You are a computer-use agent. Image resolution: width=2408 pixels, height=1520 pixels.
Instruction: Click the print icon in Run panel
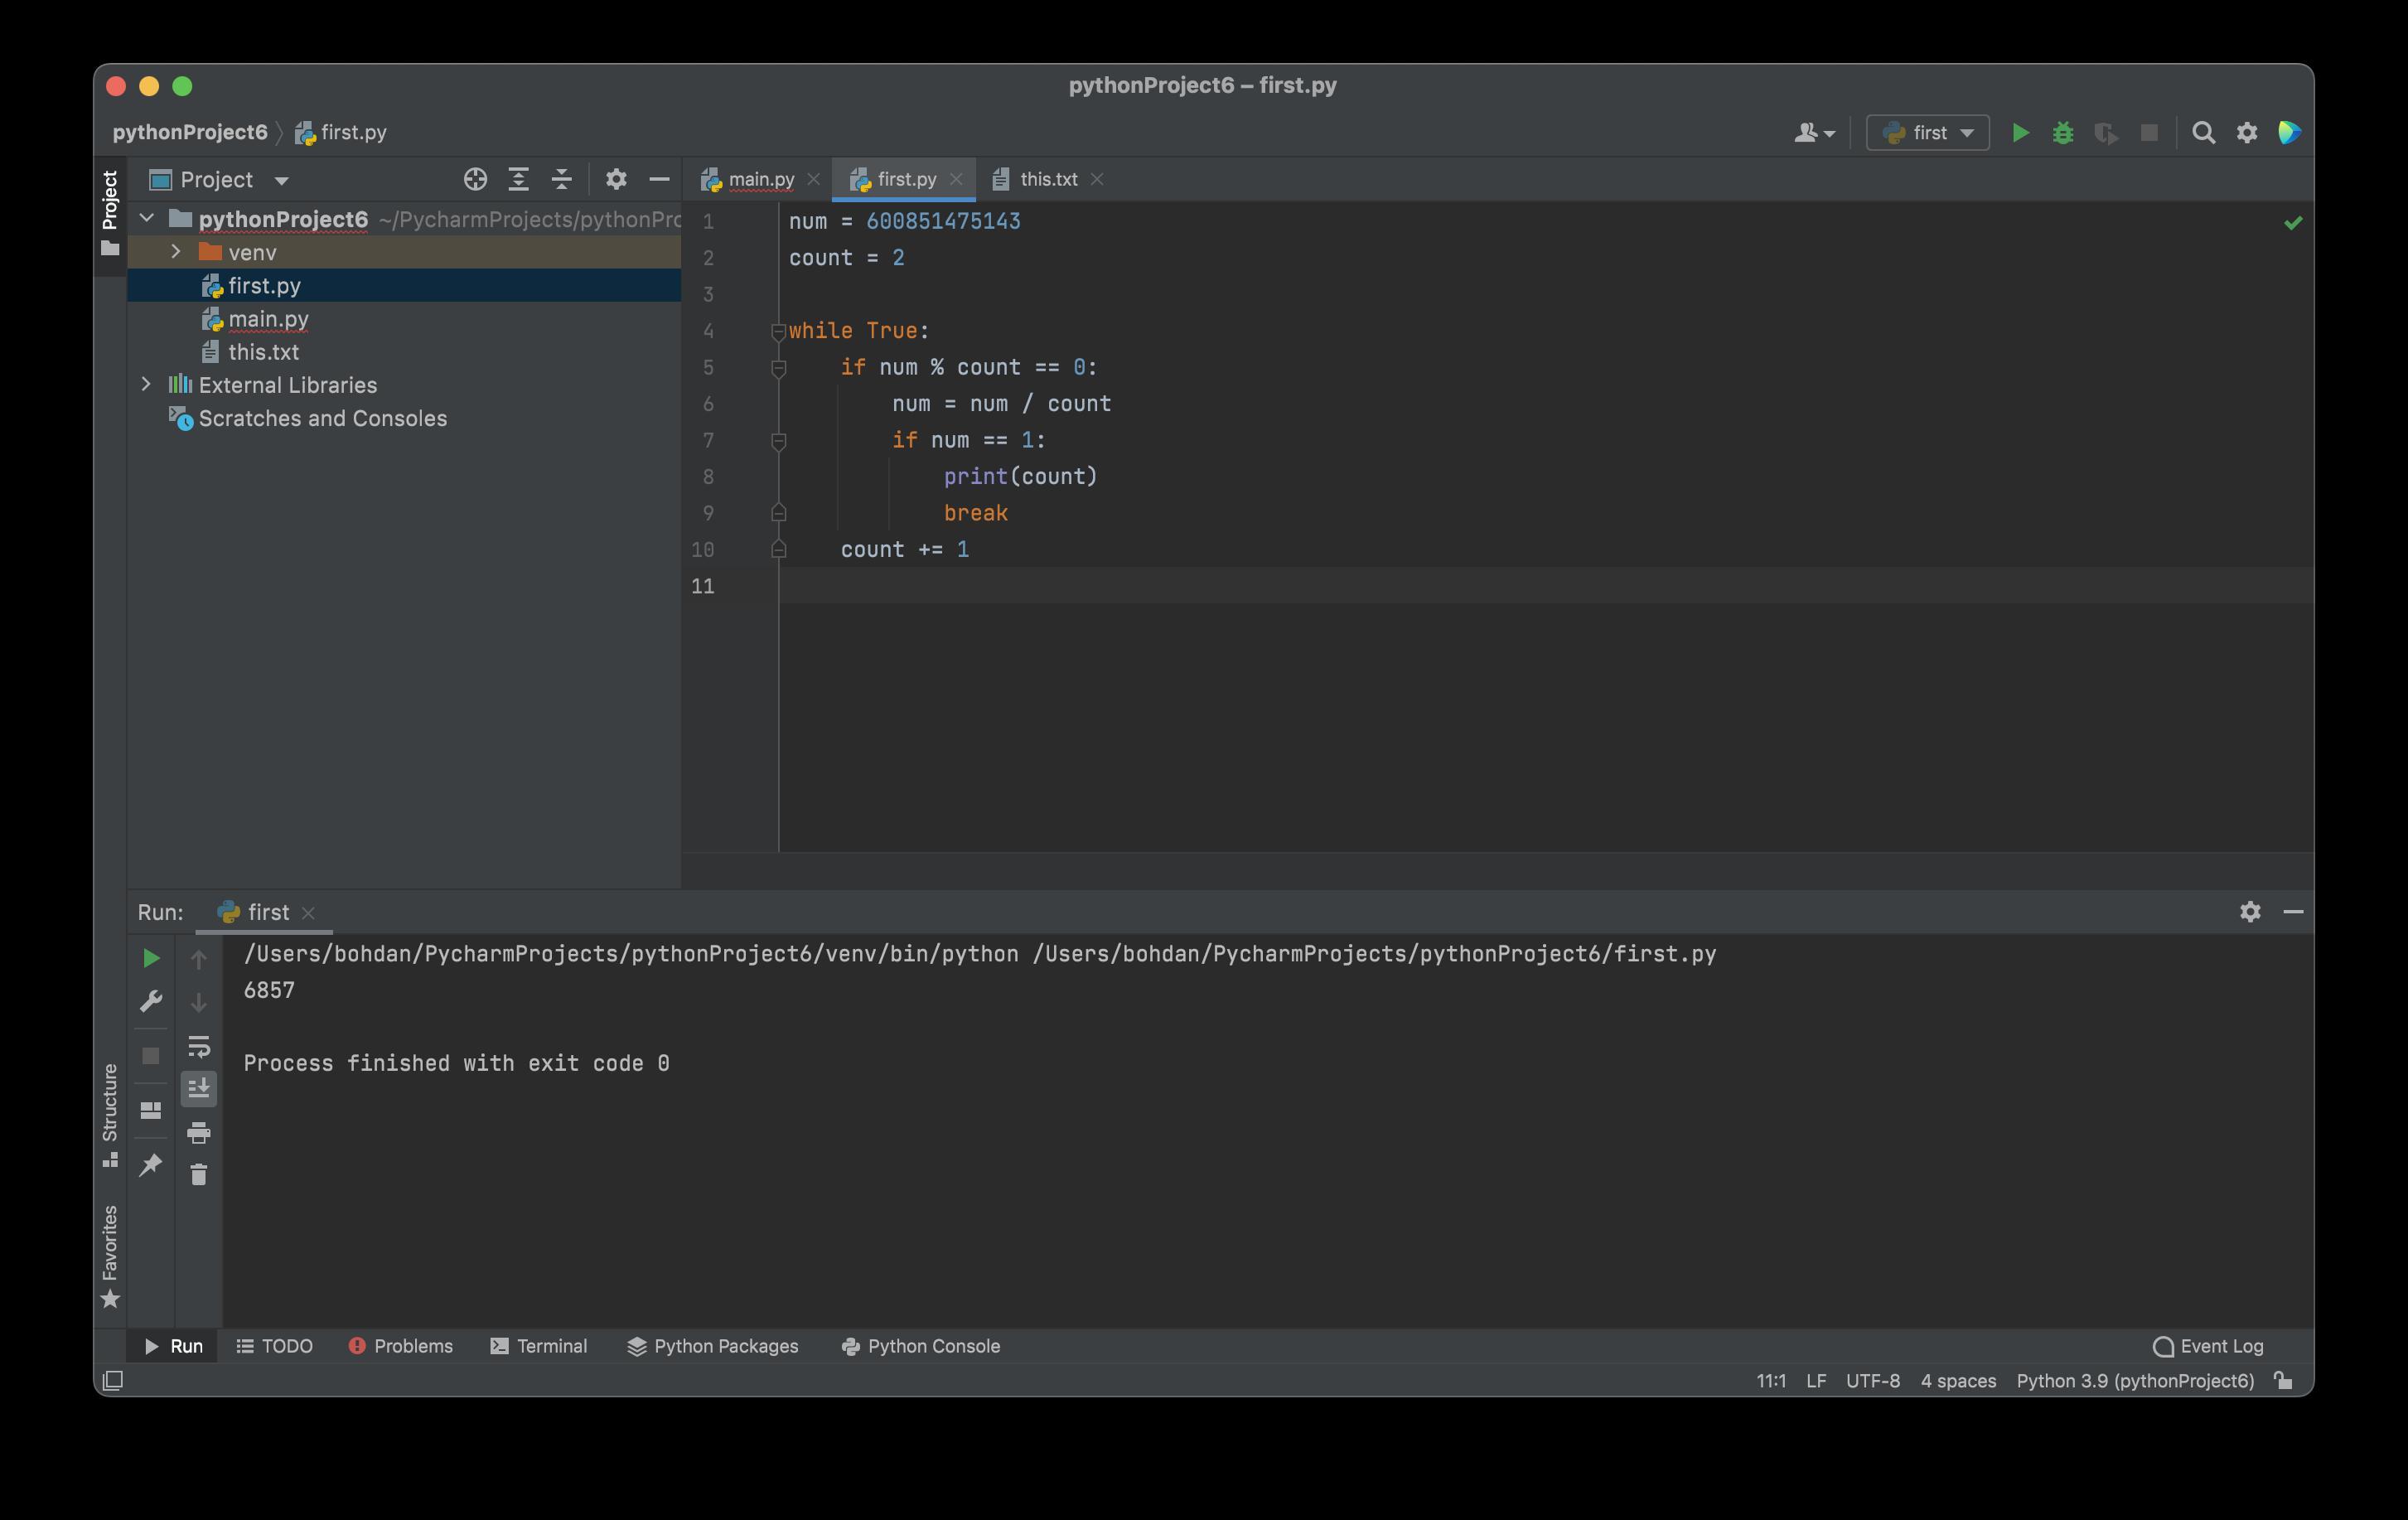(198, 1132)
